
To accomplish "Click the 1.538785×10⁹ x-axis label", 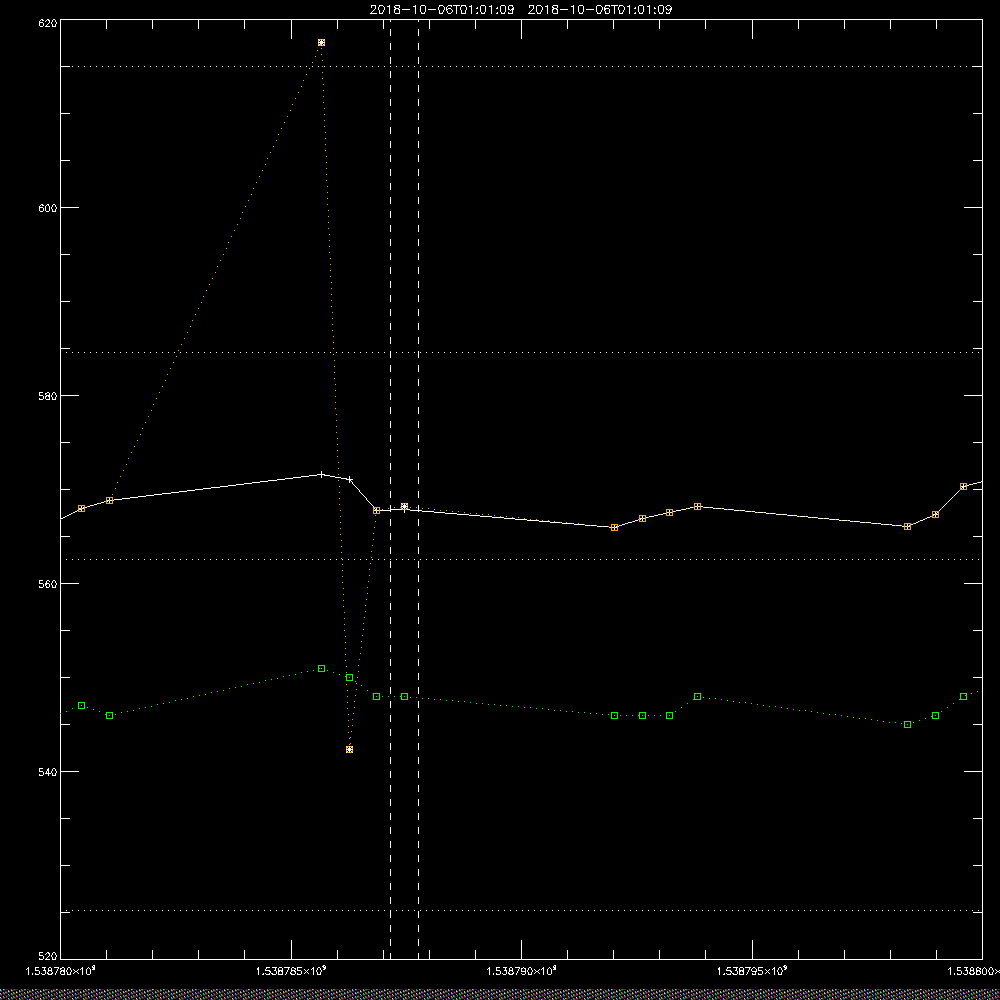I will pos(291,971).
